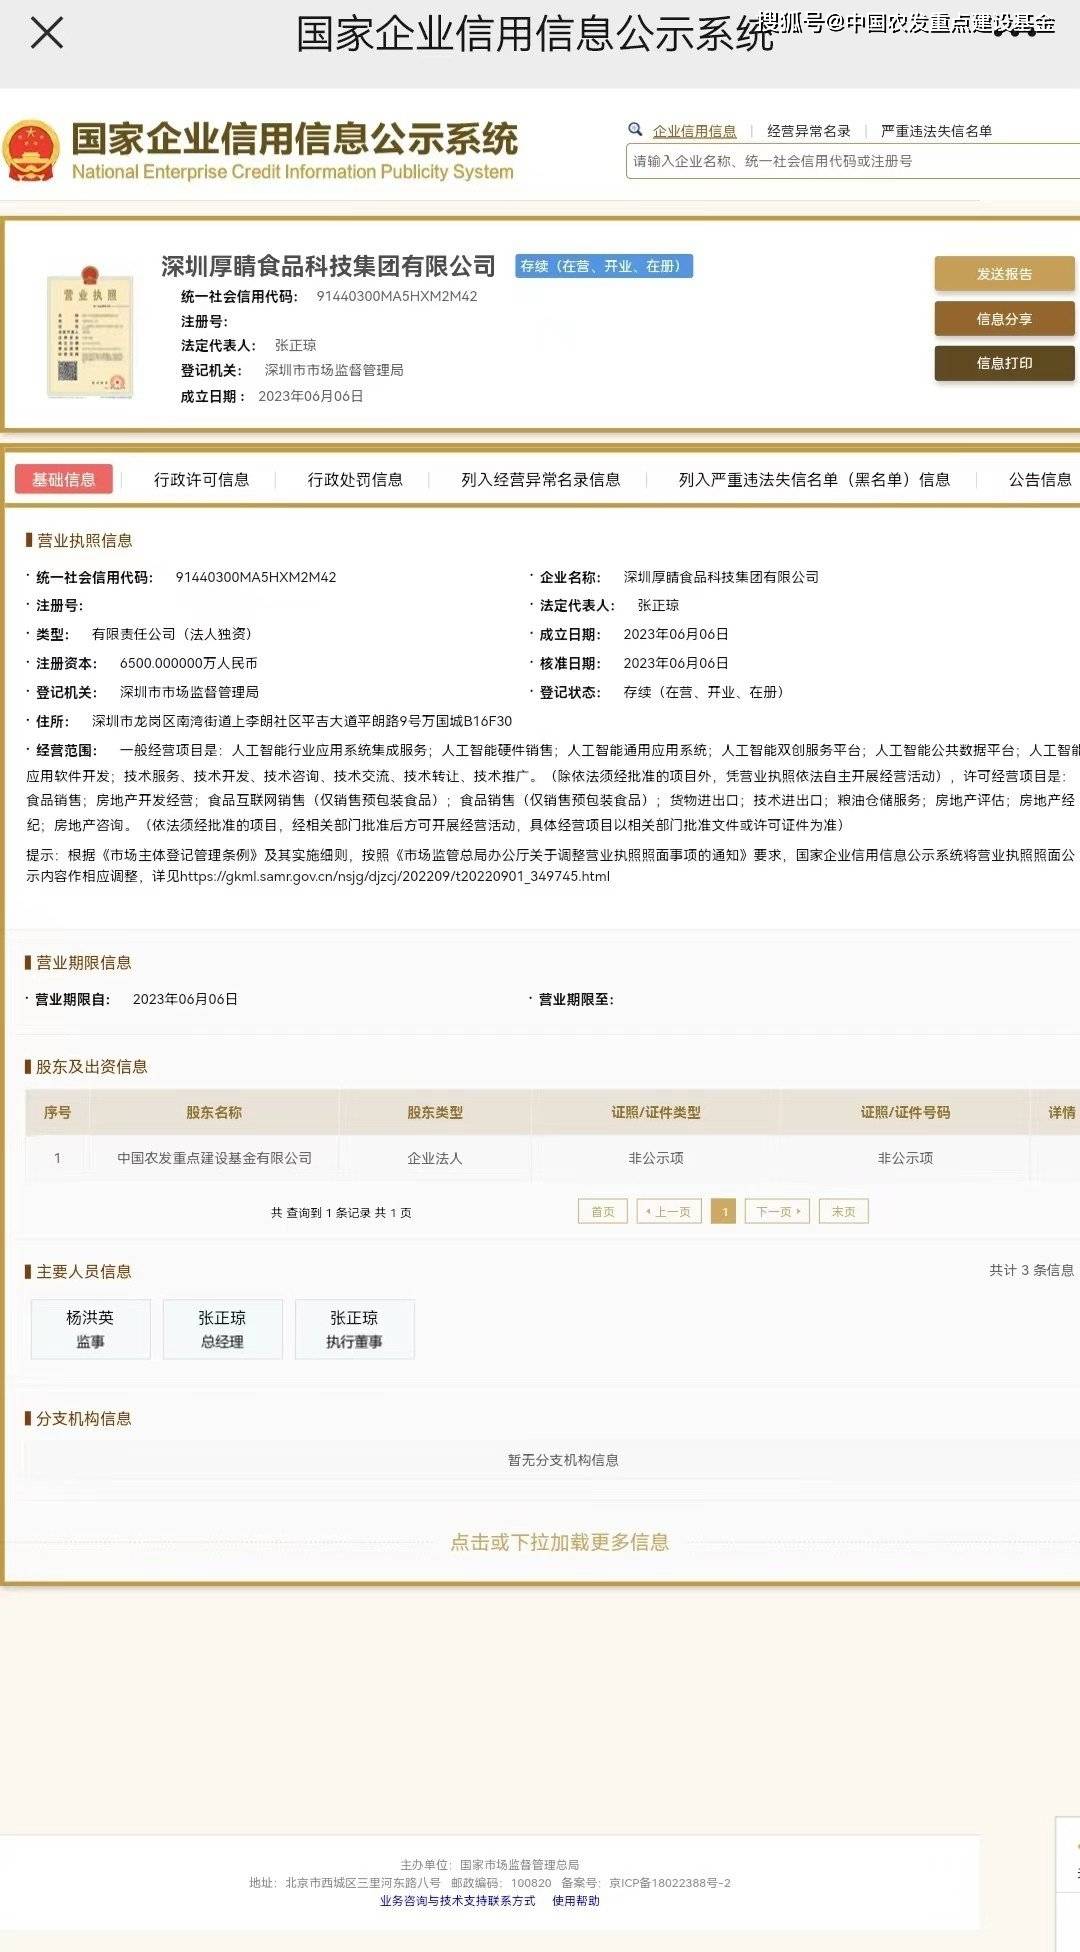1080x1952 pixels.
Task: Open the 使用帮助 footer link
Action: [576, 1901]
